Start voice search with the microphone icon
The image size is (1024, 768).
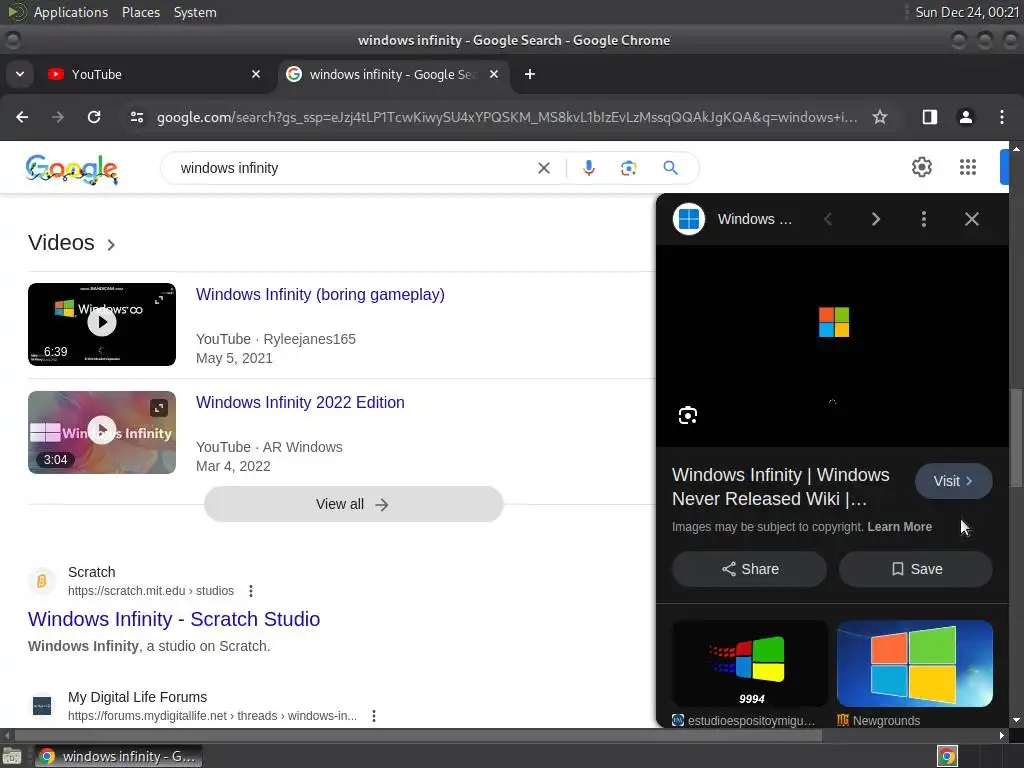point(588,168)
